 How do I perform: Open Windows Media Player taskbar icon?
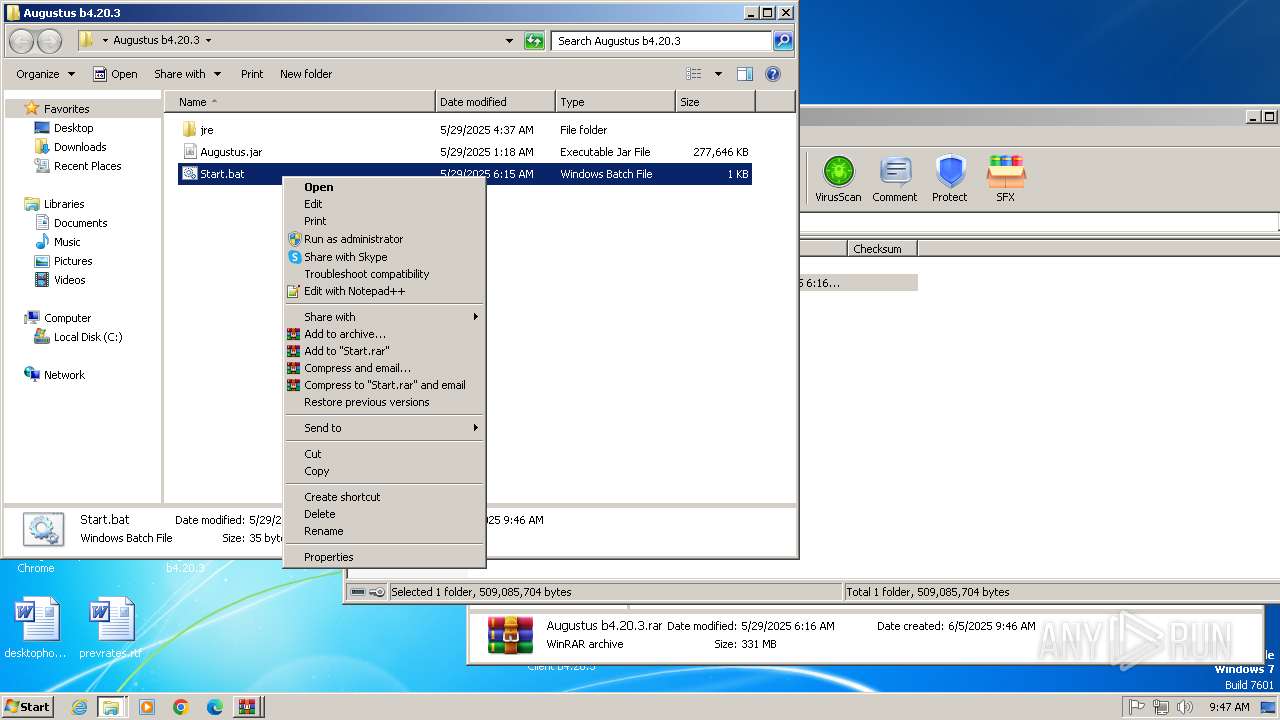click(147, 707)
